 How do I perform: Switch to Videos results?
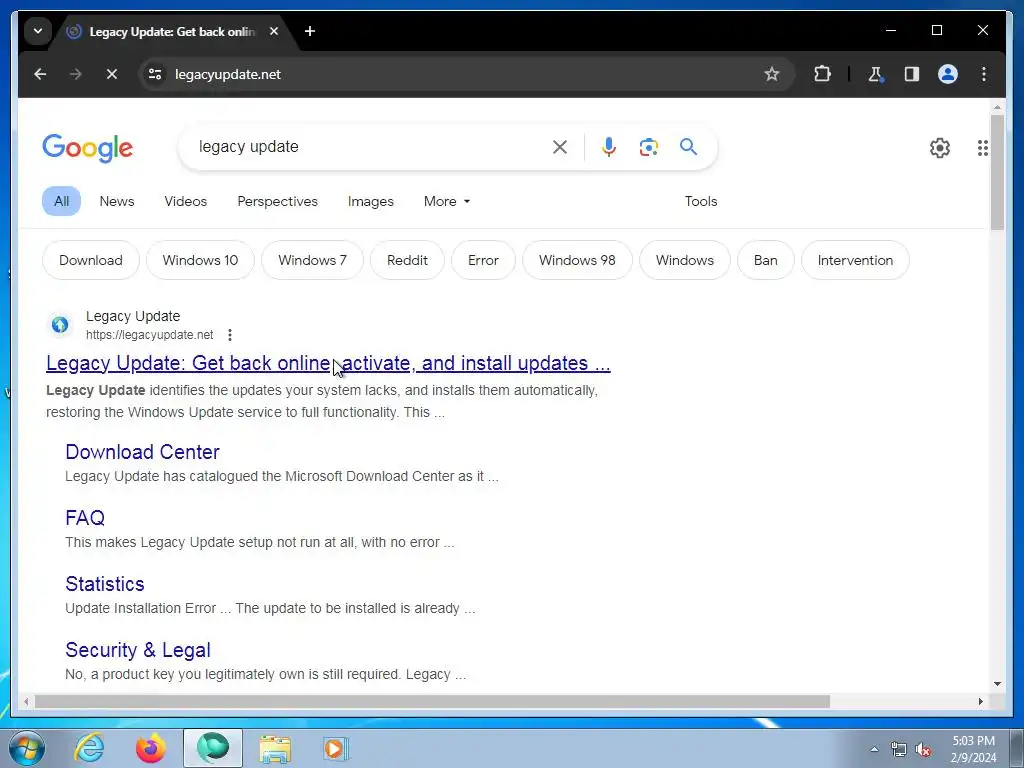coord(185,201)
